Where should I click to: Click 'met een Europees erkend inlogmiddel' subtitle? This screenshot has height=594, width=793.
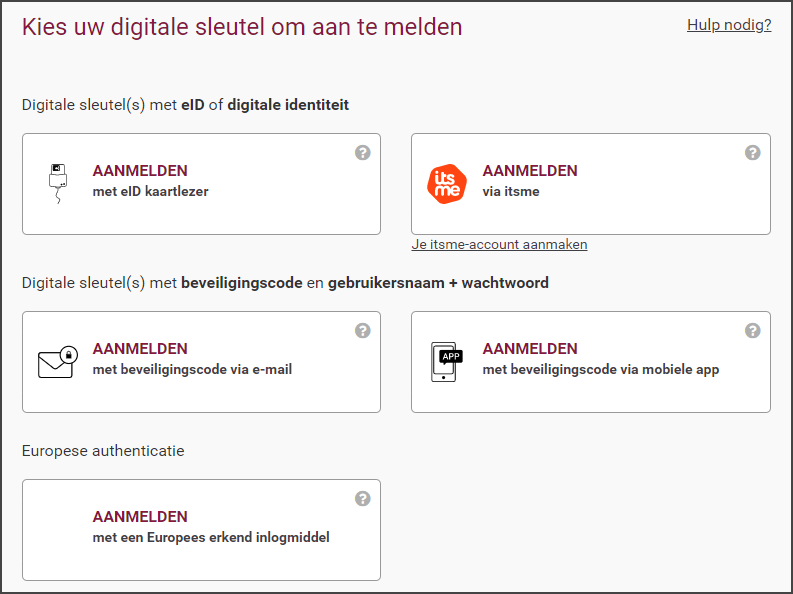point(211,537)
